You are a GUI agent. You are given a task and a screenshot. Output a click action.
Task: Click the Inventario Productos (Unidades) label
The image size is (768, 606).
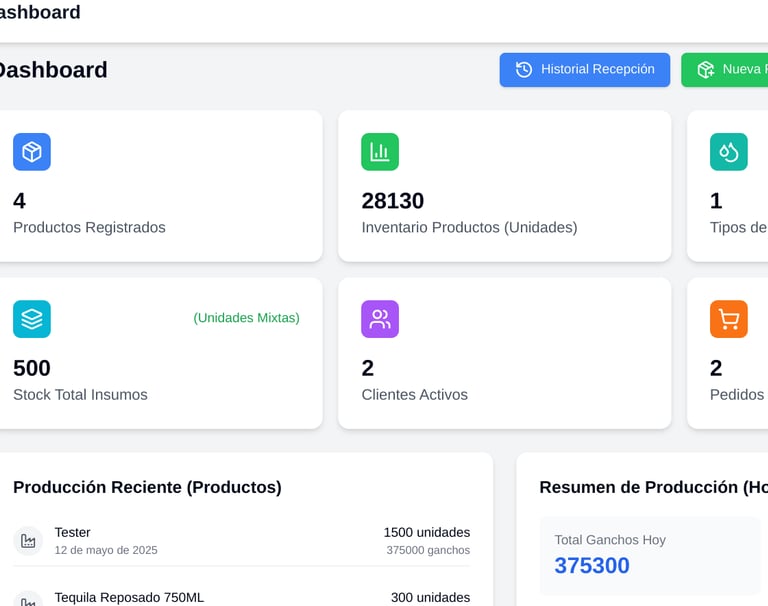[x=469, y=227]
